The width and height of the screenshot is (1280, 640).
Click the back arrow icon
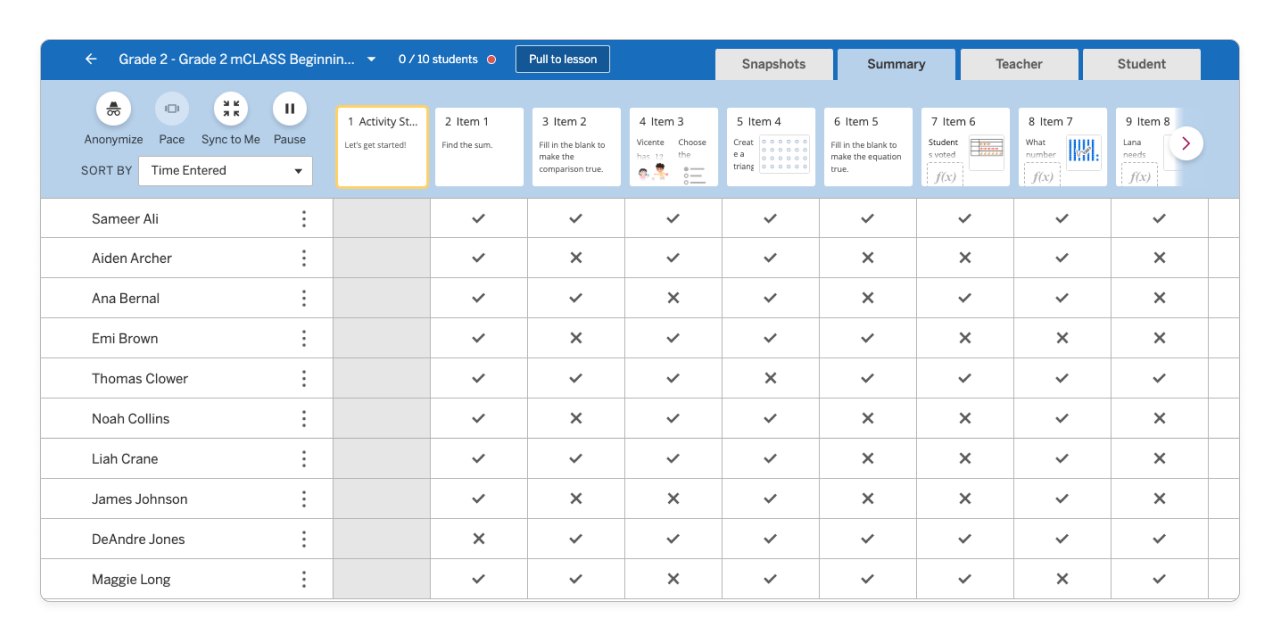point(91,59)
